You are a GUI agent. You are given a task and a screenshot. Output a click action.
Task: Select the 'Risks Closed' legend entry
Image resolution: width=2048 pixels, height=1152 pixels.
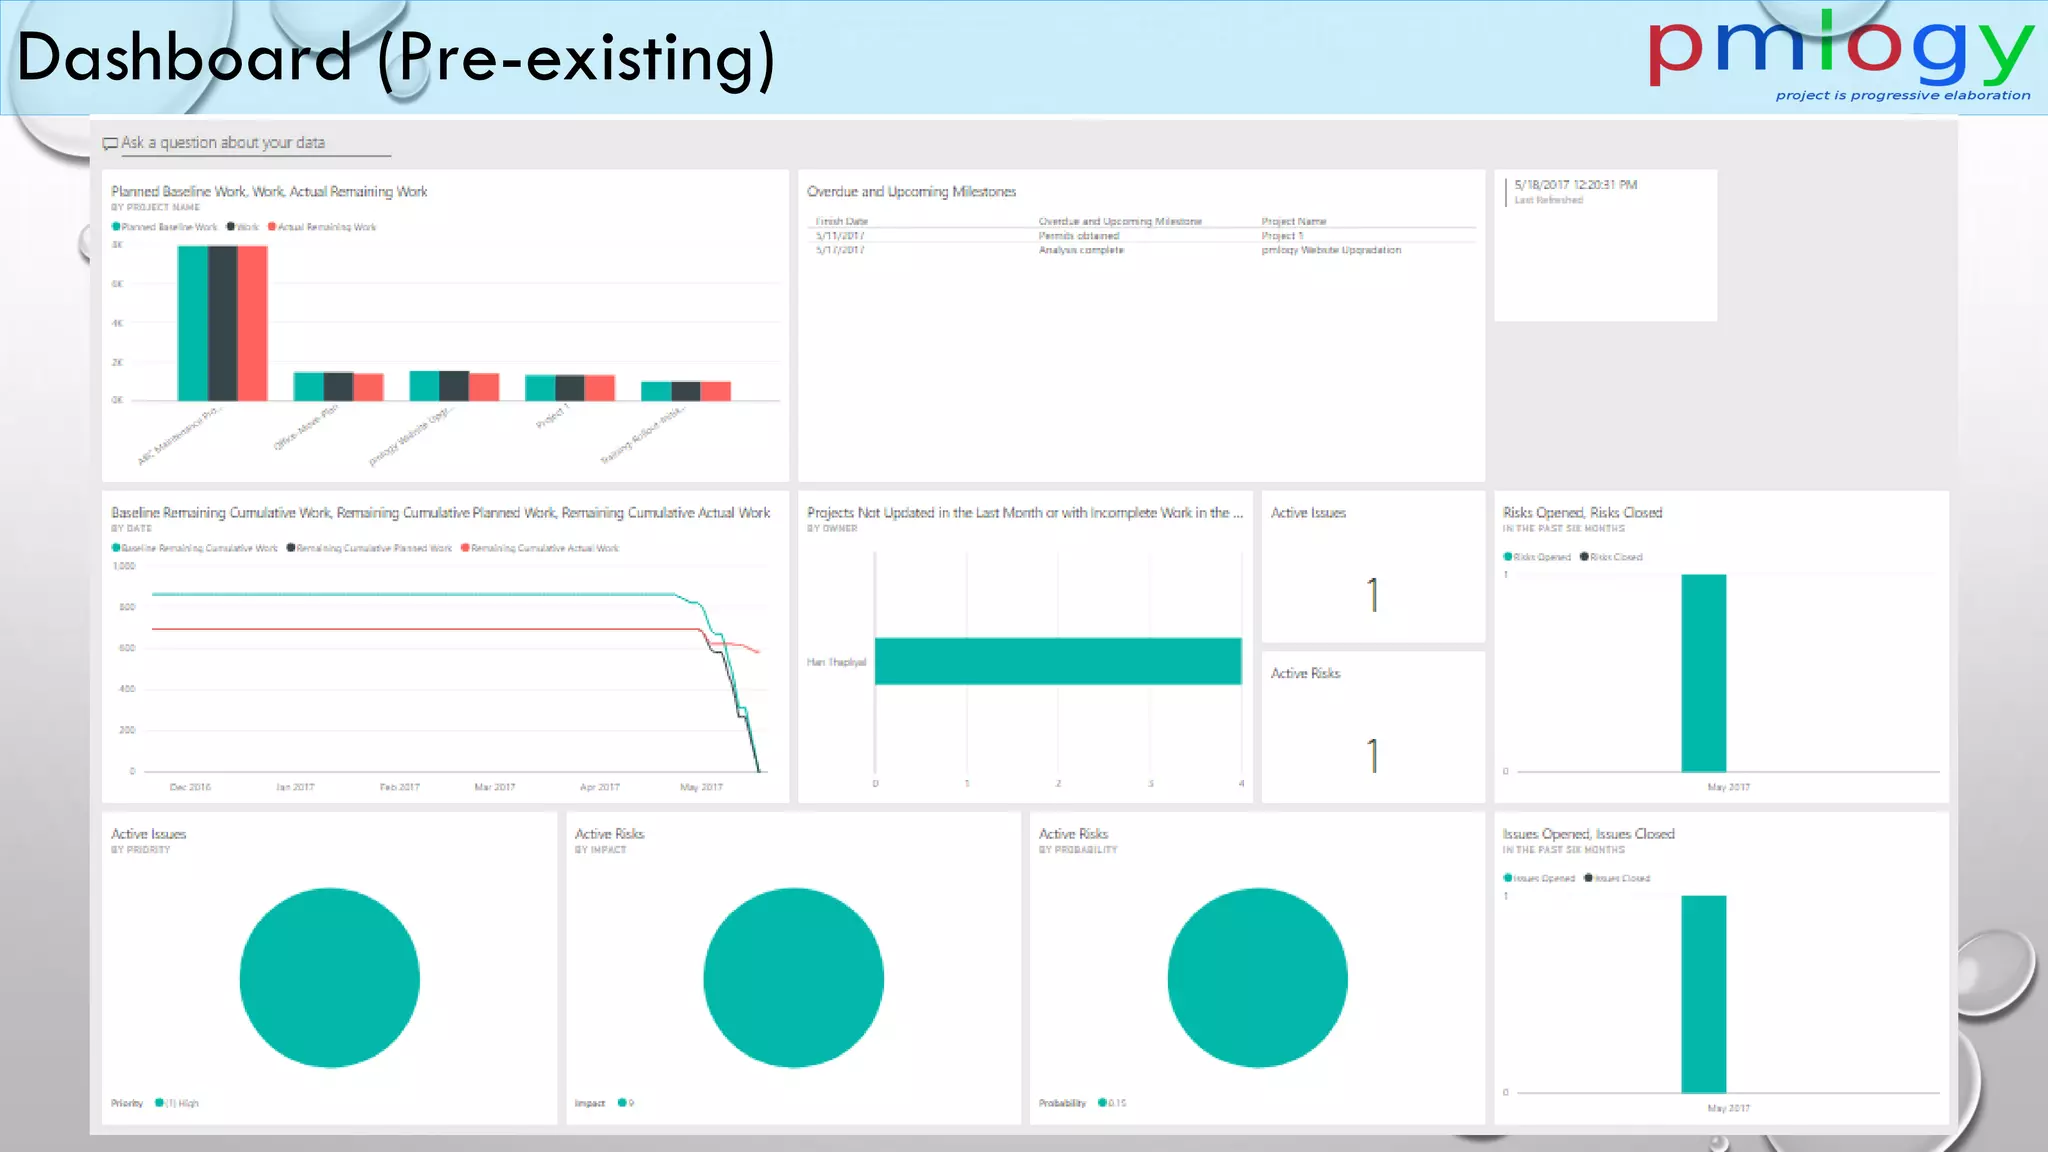(1611, 557)
